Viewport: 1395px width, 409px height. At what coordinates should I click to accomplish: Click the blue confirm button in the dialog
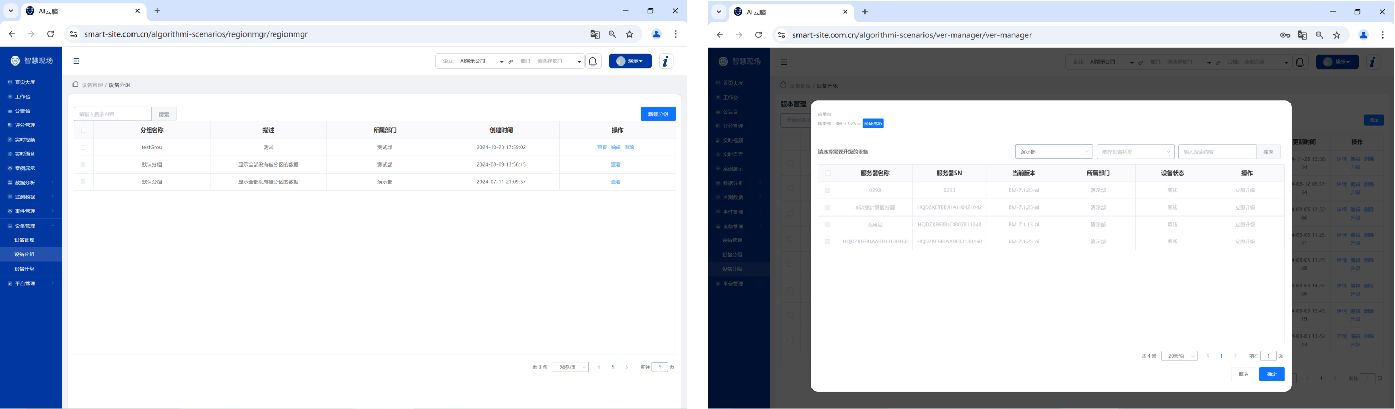pyautogui.click(x=1271, y=374)
